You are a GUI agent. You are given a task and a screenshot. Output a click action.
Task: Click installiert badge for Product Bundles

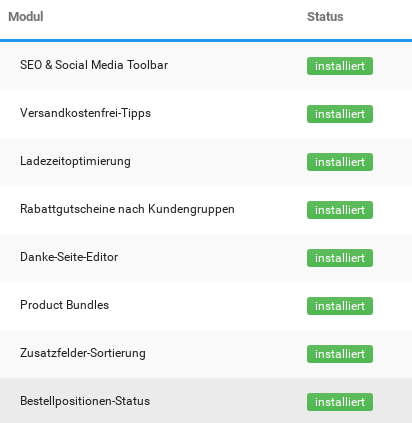pos(340,306)
